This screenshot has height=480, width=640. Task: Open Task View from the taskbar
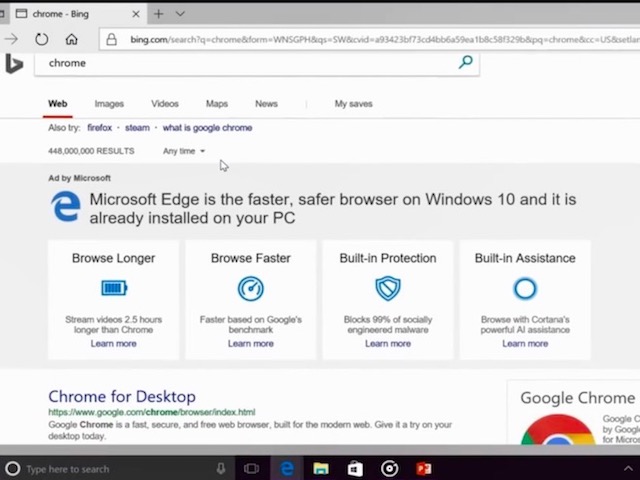point(251,469)
